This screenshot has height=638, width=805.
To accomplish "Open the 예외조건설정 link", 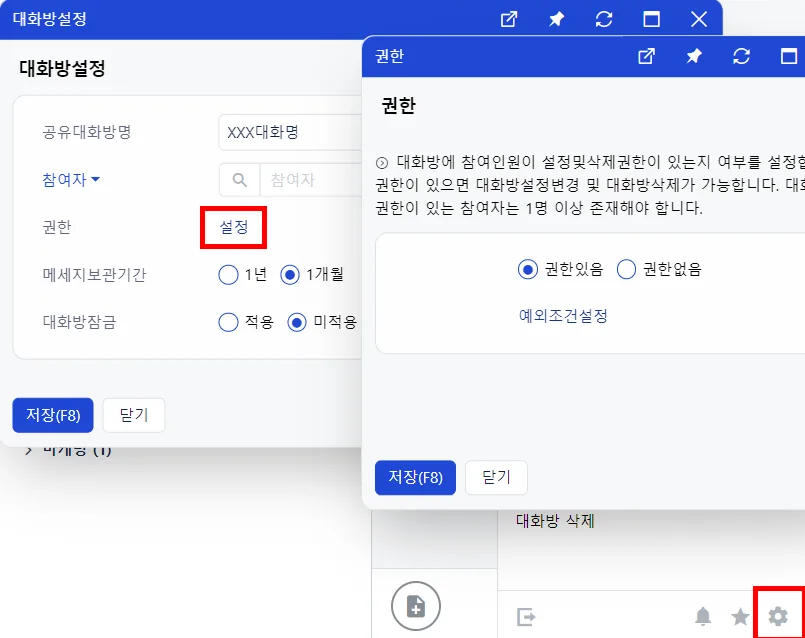I will pyautogui.click(x=563, y=315).
